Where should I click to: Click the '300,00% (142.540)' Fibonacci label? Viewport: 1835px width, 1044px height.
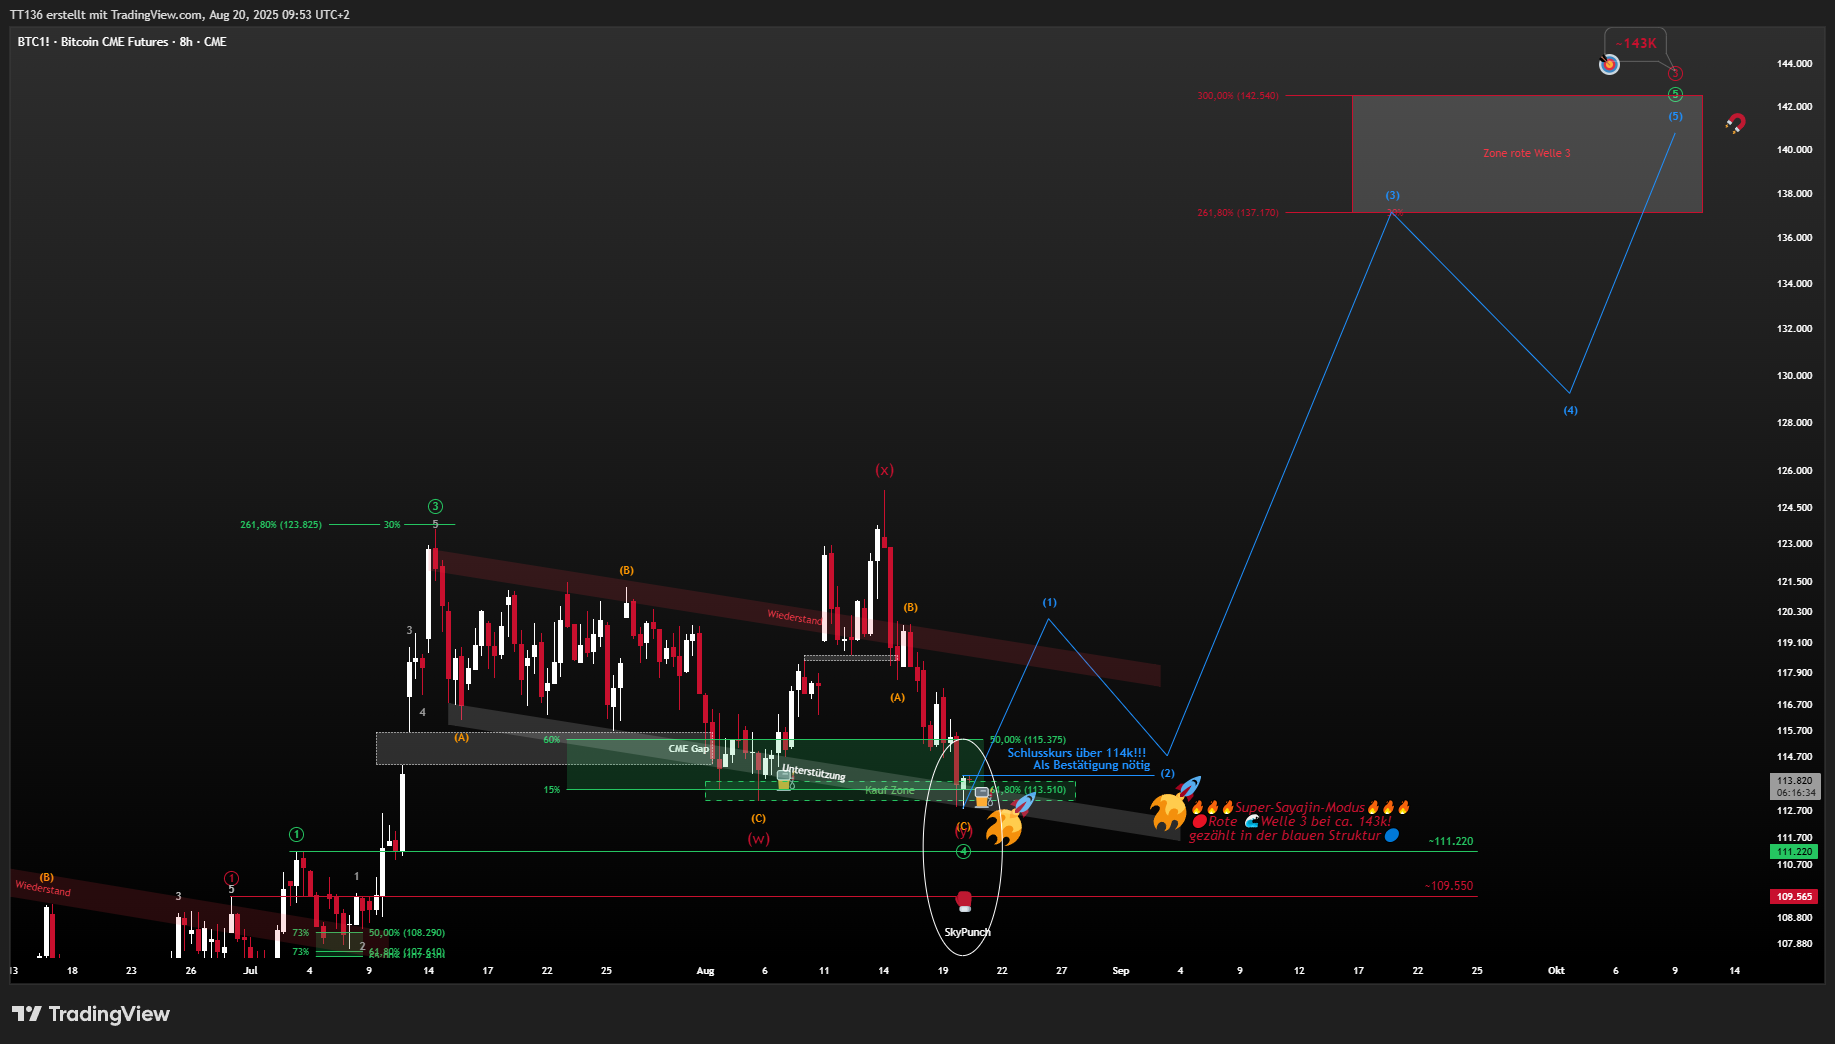1237,96
